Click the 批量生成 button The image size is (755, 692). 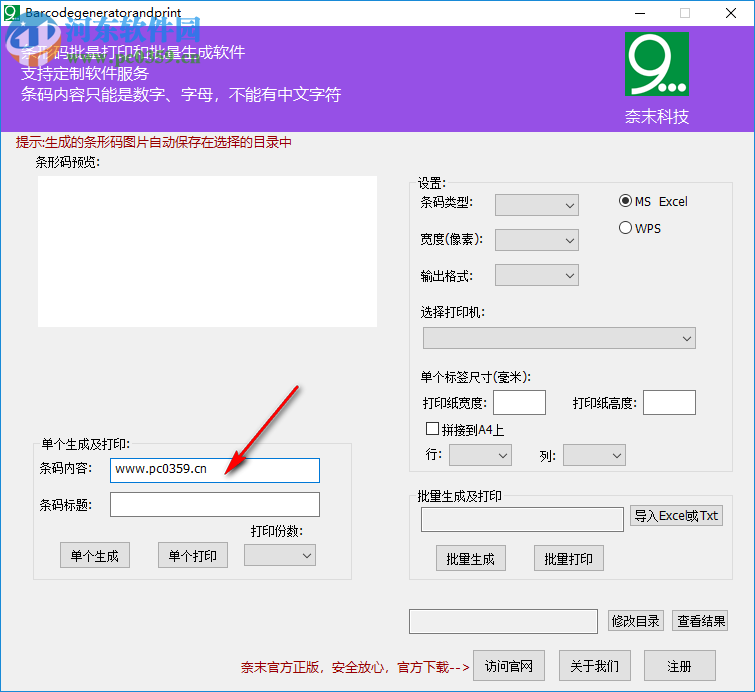click(470, 559)
